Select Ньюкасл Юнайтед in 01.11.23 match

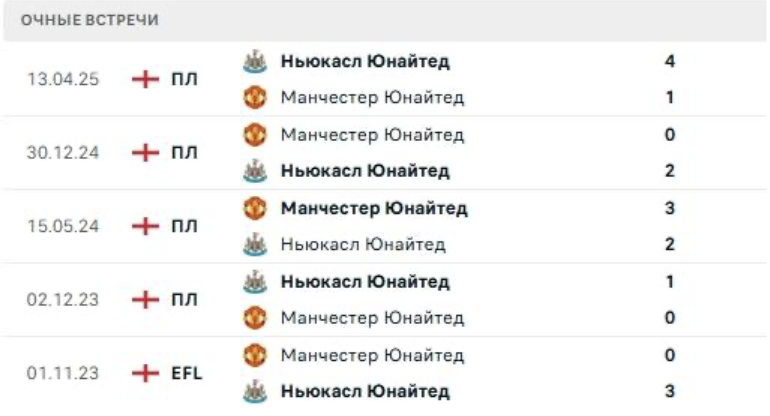(365, 391)
